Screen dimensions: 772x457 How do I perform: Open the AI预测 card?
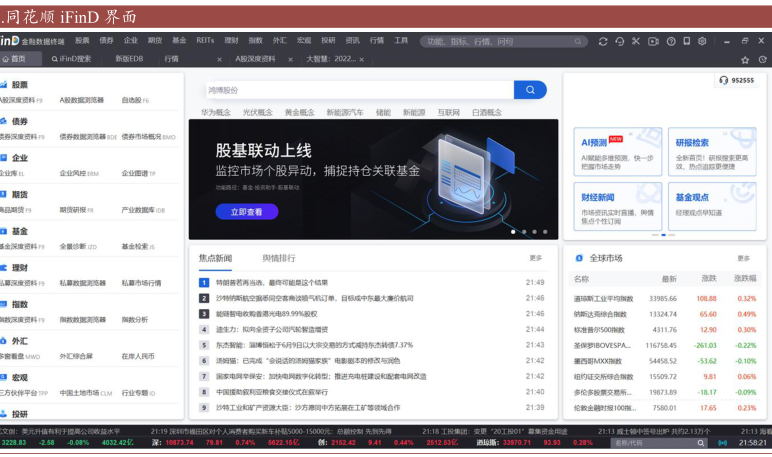tap(602, 142)
